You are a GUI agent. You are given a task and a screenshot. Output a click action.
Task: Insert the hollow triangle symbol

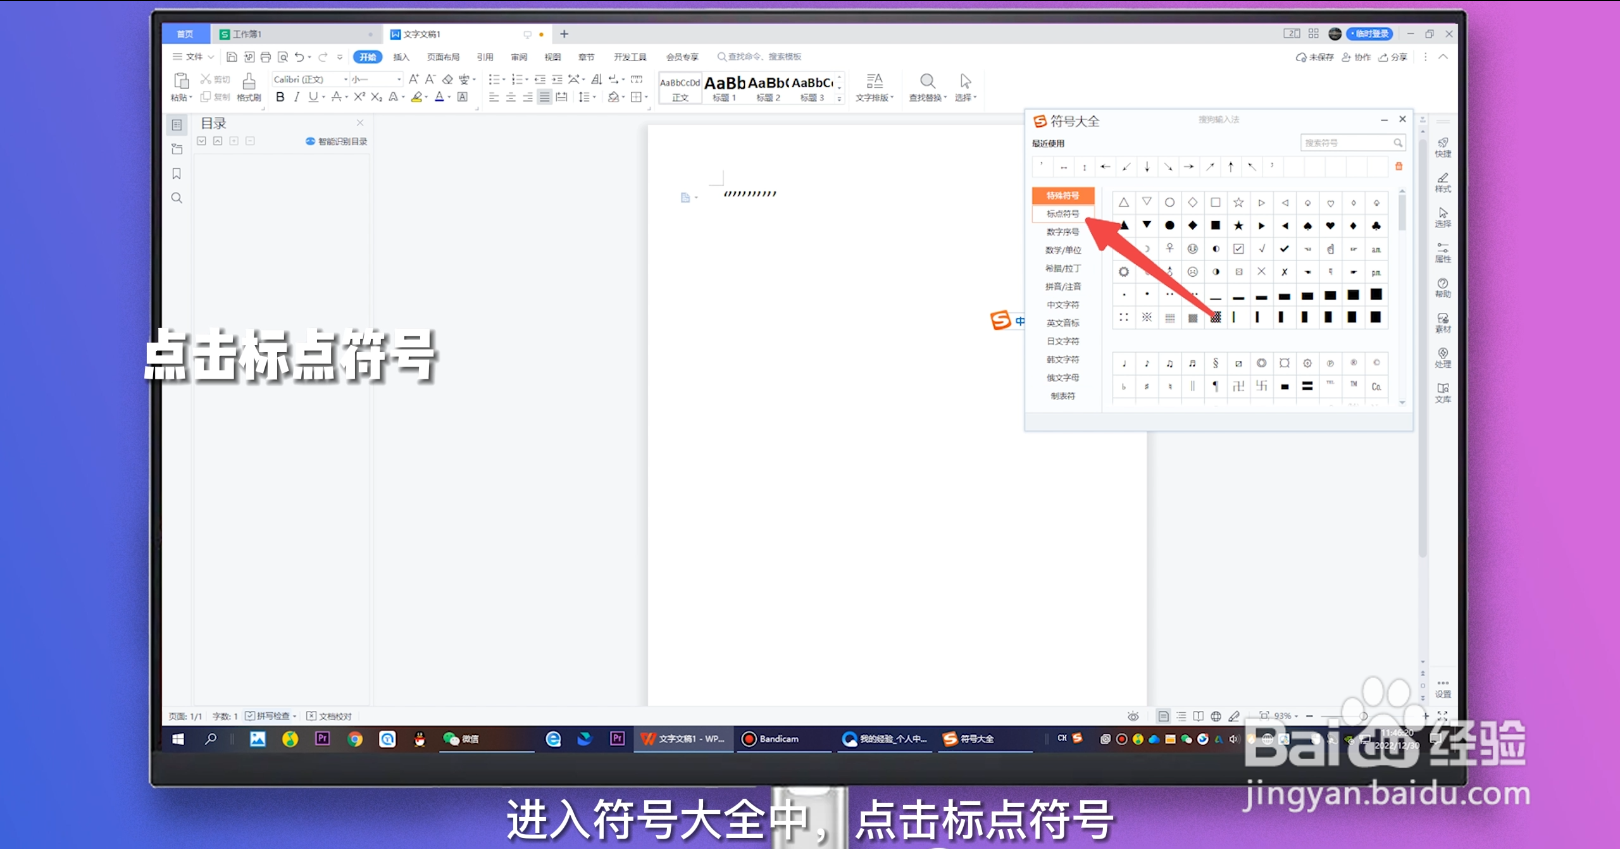click(x=1124, y=202)
